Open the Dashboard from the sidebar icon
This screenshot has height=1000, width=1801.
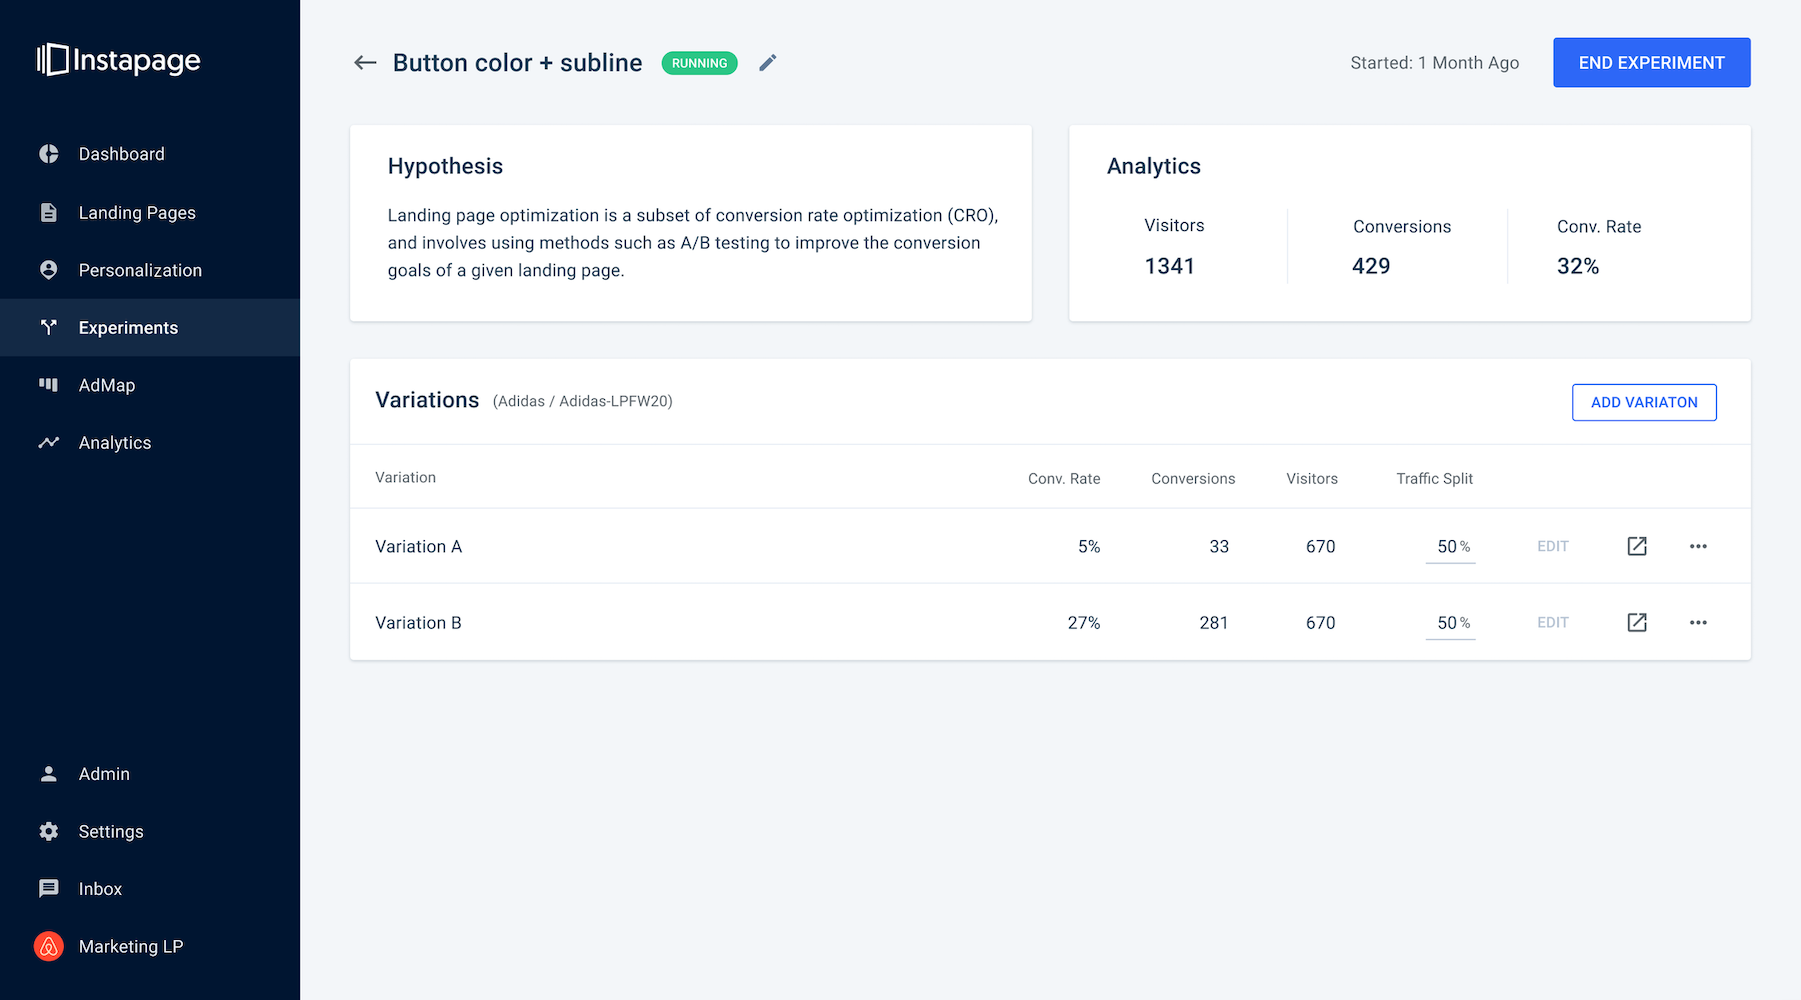click(x=49, y=153)
